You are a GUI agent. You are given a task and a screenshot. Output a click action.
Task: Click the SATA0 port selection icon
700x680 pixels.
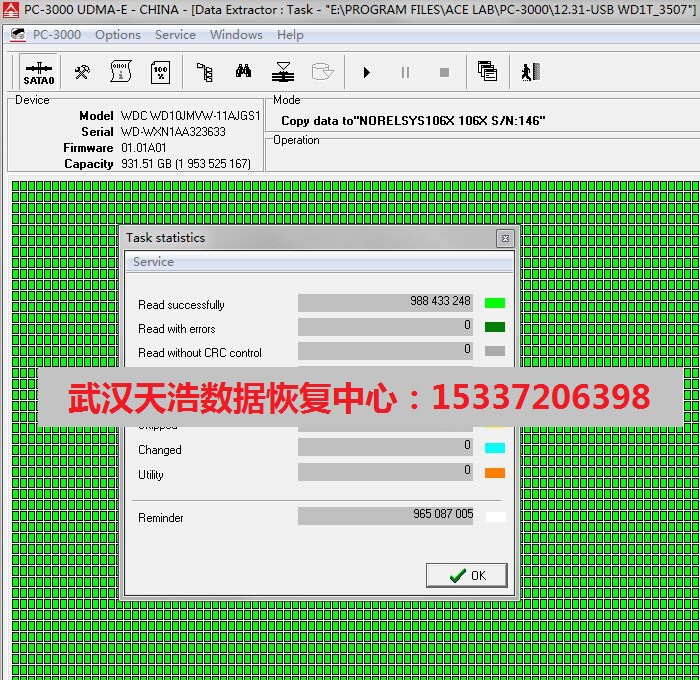[39, 72]
